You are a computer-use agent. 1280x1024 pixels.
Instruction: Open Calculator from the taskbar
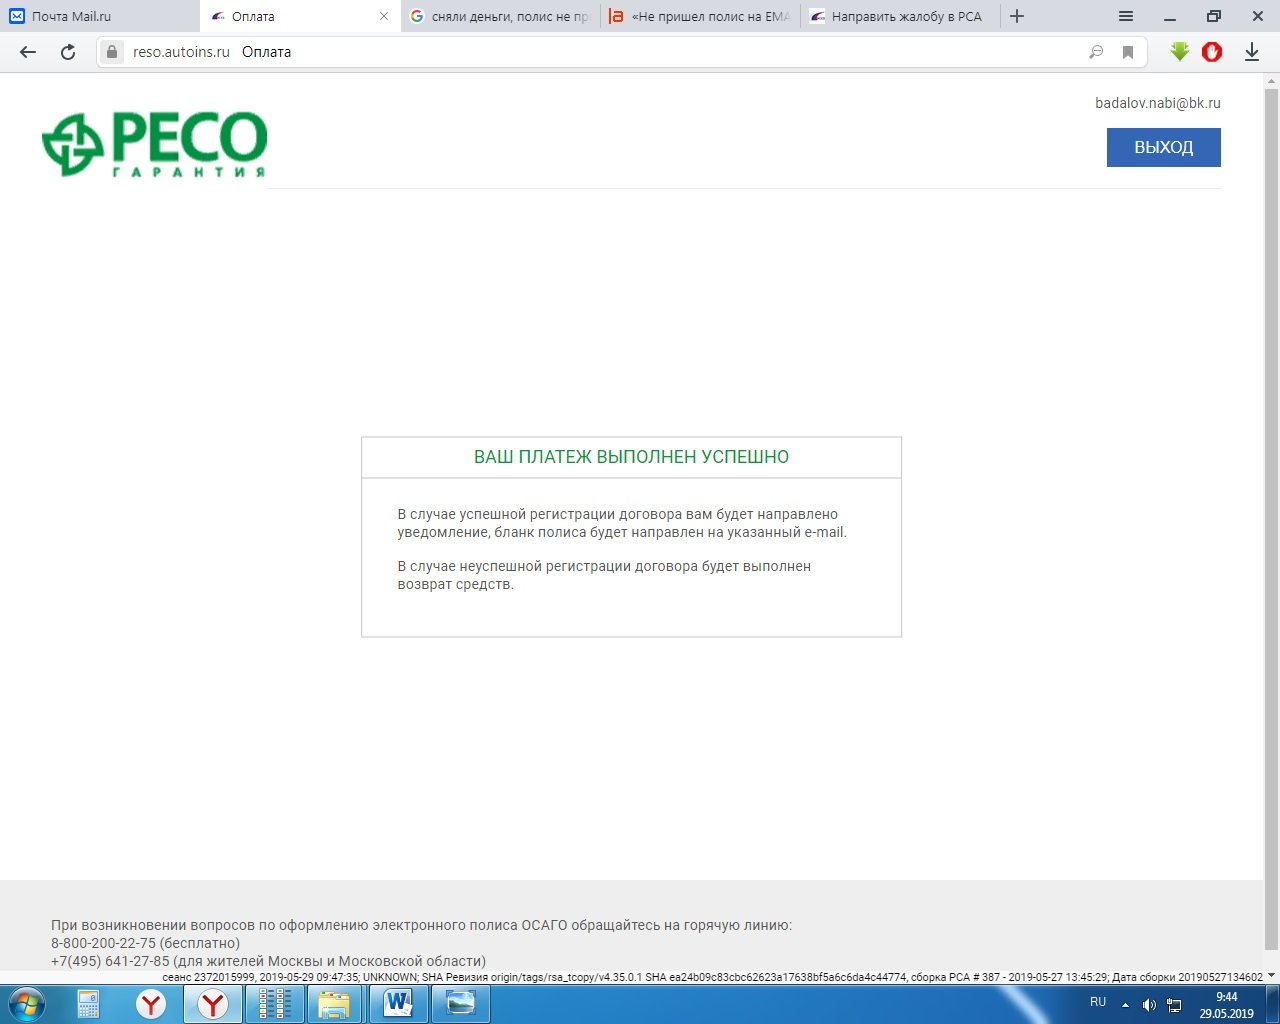pos(89,1003)
